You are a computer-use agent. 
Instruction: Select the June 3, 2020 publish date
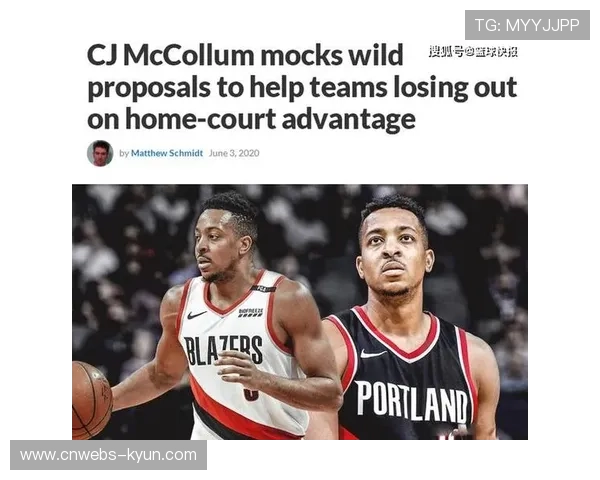(x=234, y=153)
